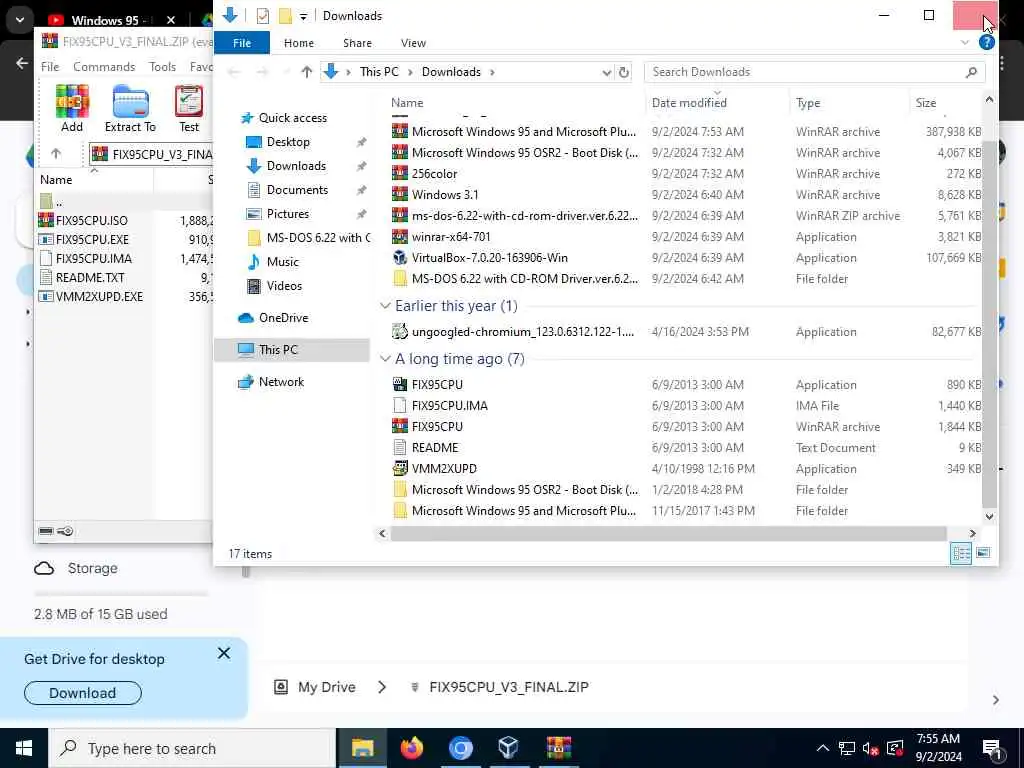Viewport: 1024px width, 768px height.
Task: Click the Add icon in WinRAR toolbar
Action: tap(72, 108)
